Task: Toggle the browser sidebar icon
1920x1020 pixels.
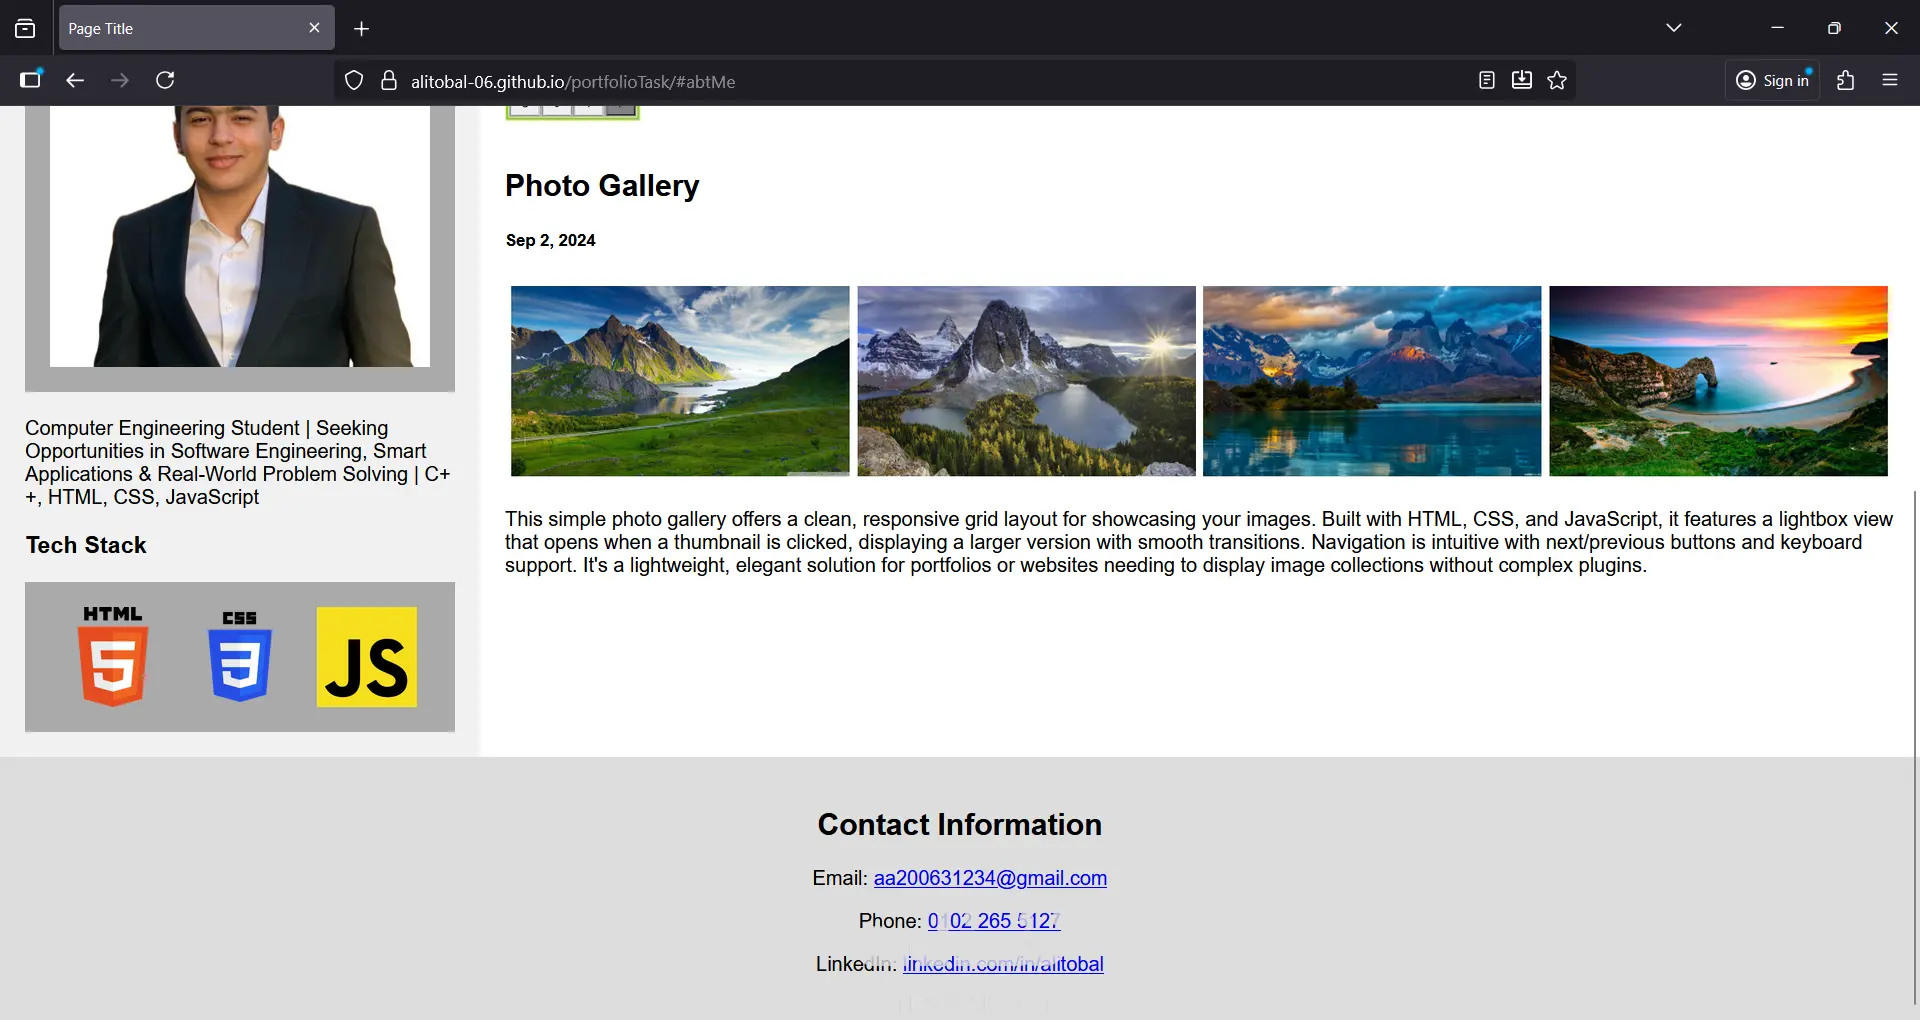Action: pos(31,80)
